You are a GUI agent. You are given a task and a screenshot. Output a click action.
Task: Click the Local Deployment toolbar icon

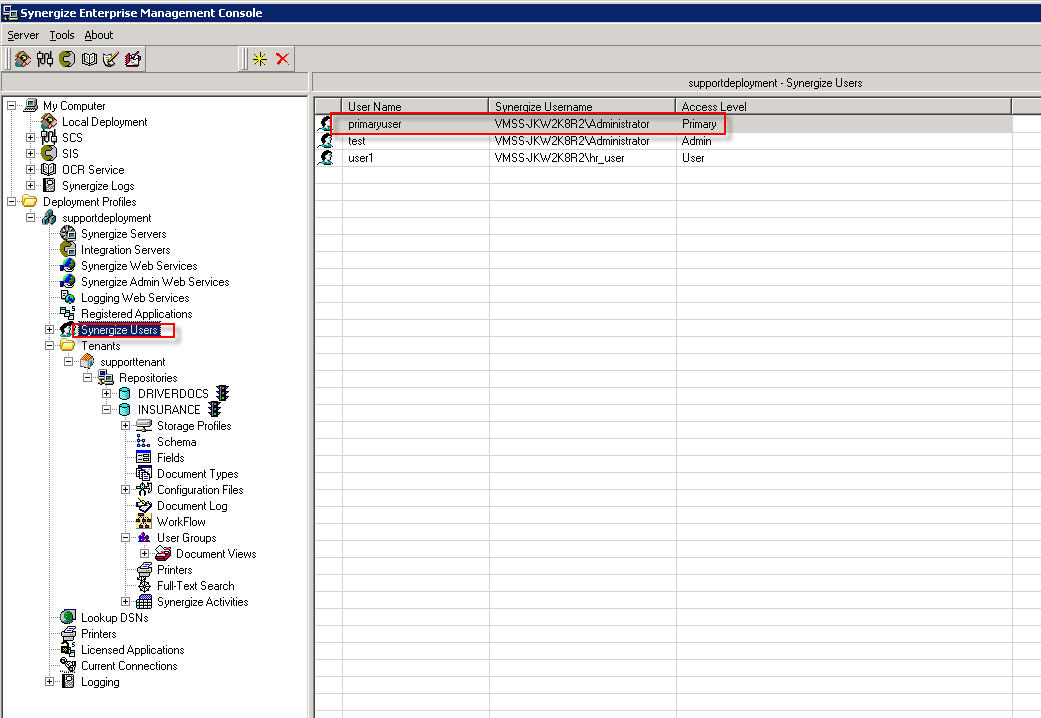click(23, 59)
